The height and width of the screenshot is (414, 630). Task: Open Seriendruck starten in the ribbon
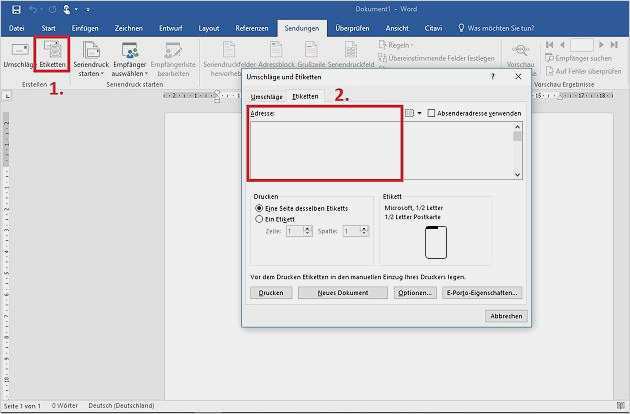point(90,54)
